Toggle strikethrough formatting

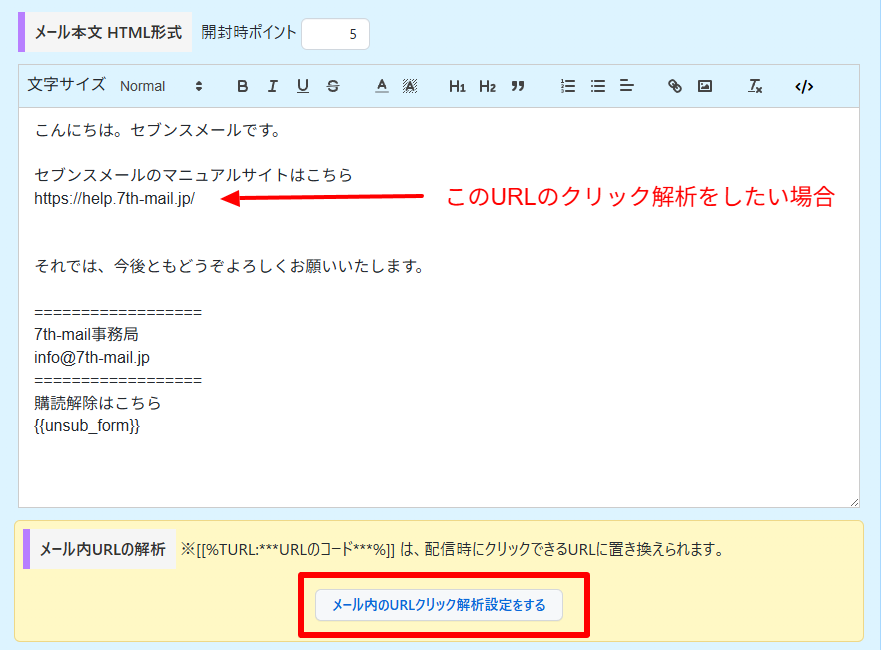(x=332, y=86)
